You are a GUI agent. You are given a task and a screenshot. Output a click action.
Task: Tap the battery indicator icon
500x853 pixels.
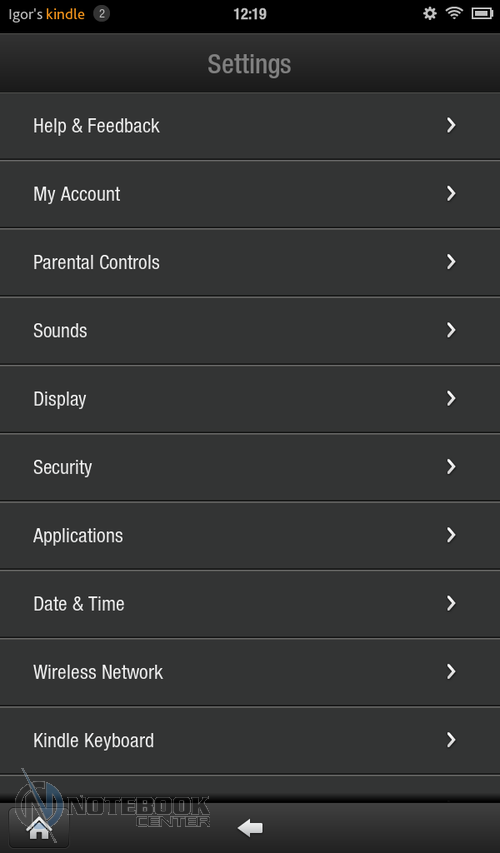[x=482, y=14]
